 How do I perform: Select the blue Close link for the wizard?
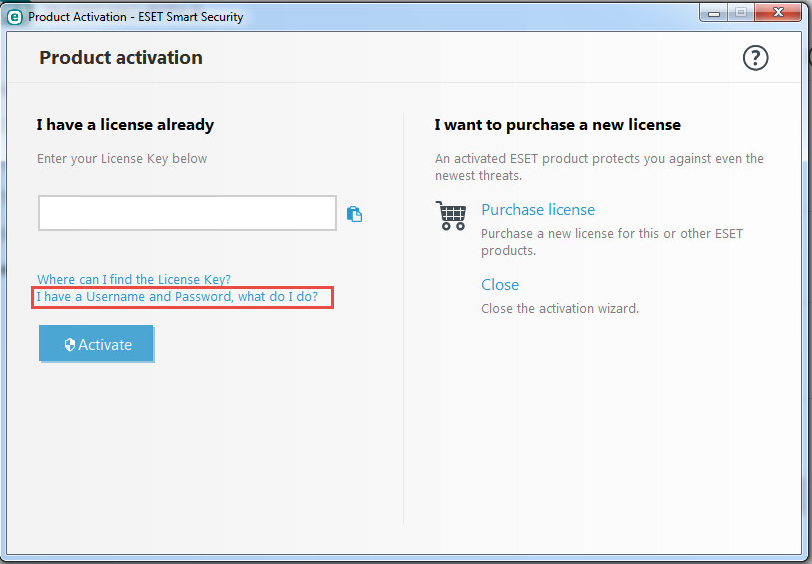point(500,284)
